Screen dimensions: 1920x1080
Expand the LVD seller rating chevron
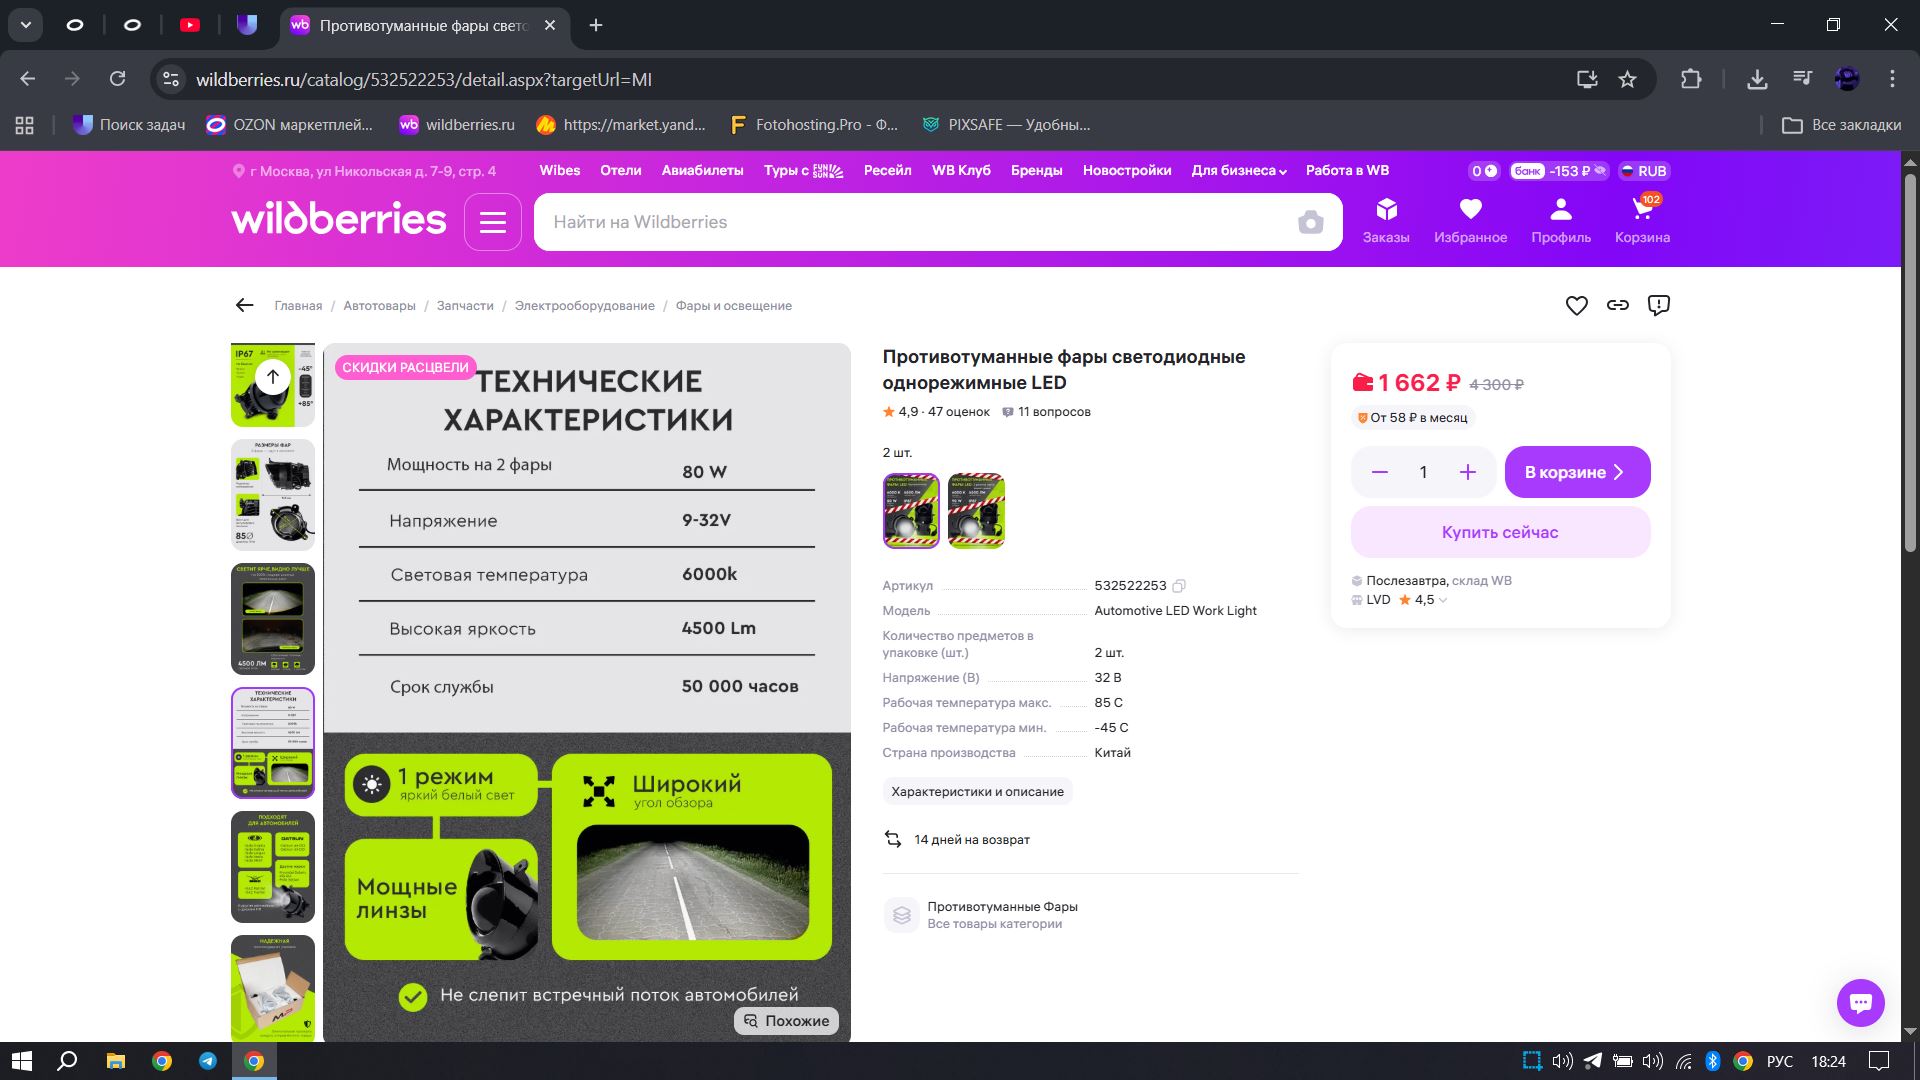(x=1442, y=601)
